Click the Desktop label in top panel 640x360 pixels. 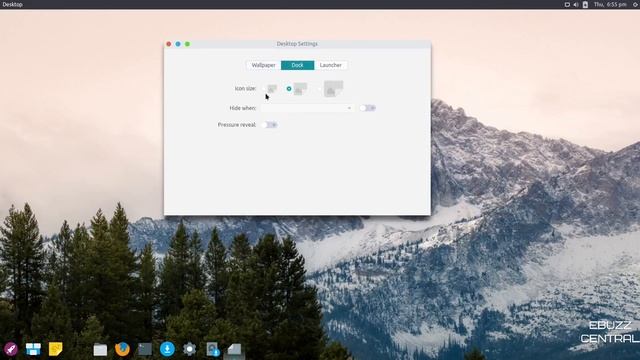pyautogui.click(x=12, y=4)
